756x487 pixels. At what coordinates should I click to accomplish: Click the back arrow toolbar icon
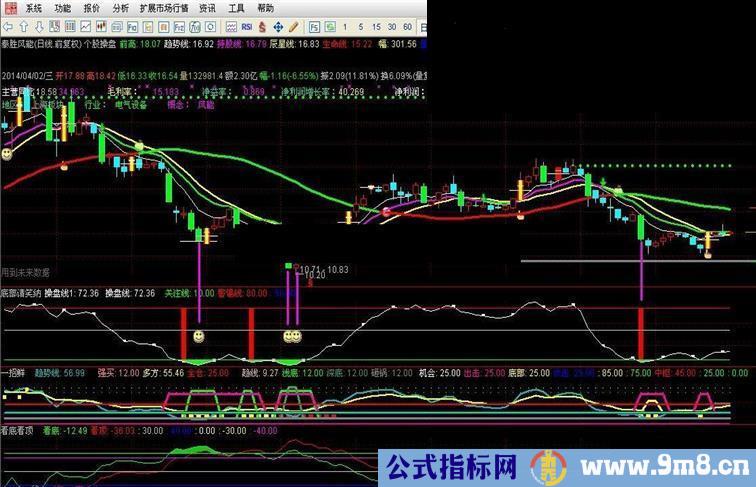(x=8, y=26)
